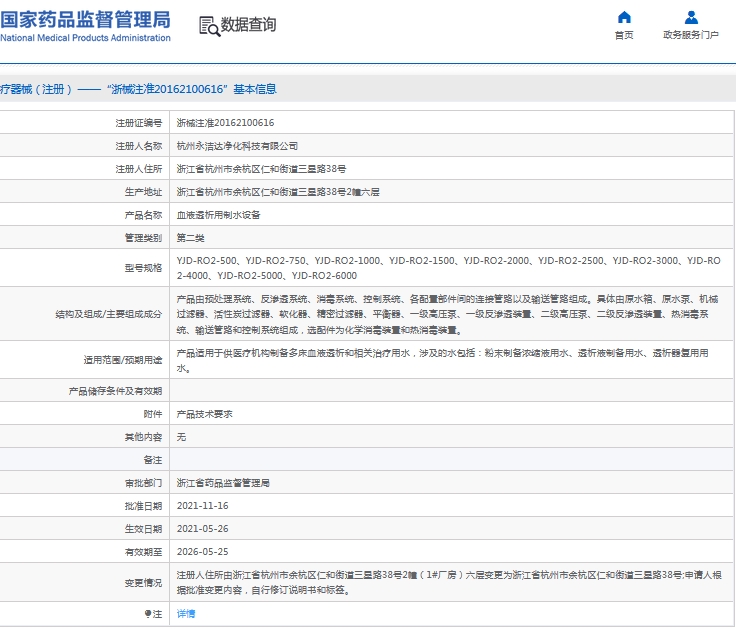736x629 pixels.
Task: Click the expiry date 2026-05-25 cell
Action: click(451, 552)
